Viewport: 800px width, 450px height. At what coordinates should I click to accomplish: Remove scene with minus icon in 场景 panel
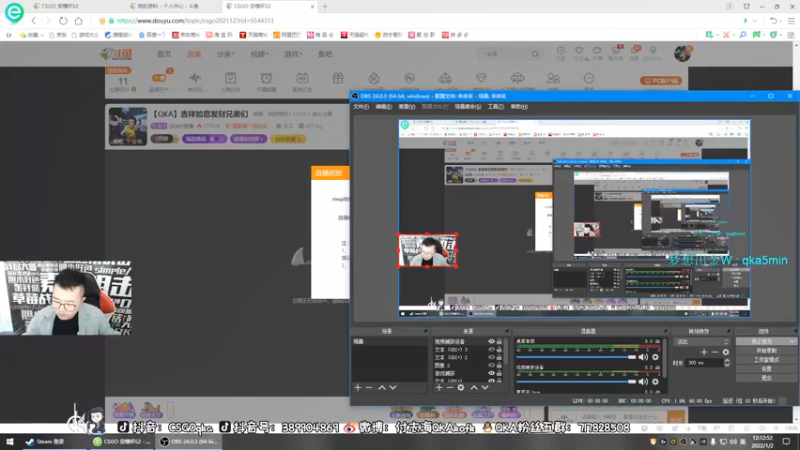[x=369, y=388]
